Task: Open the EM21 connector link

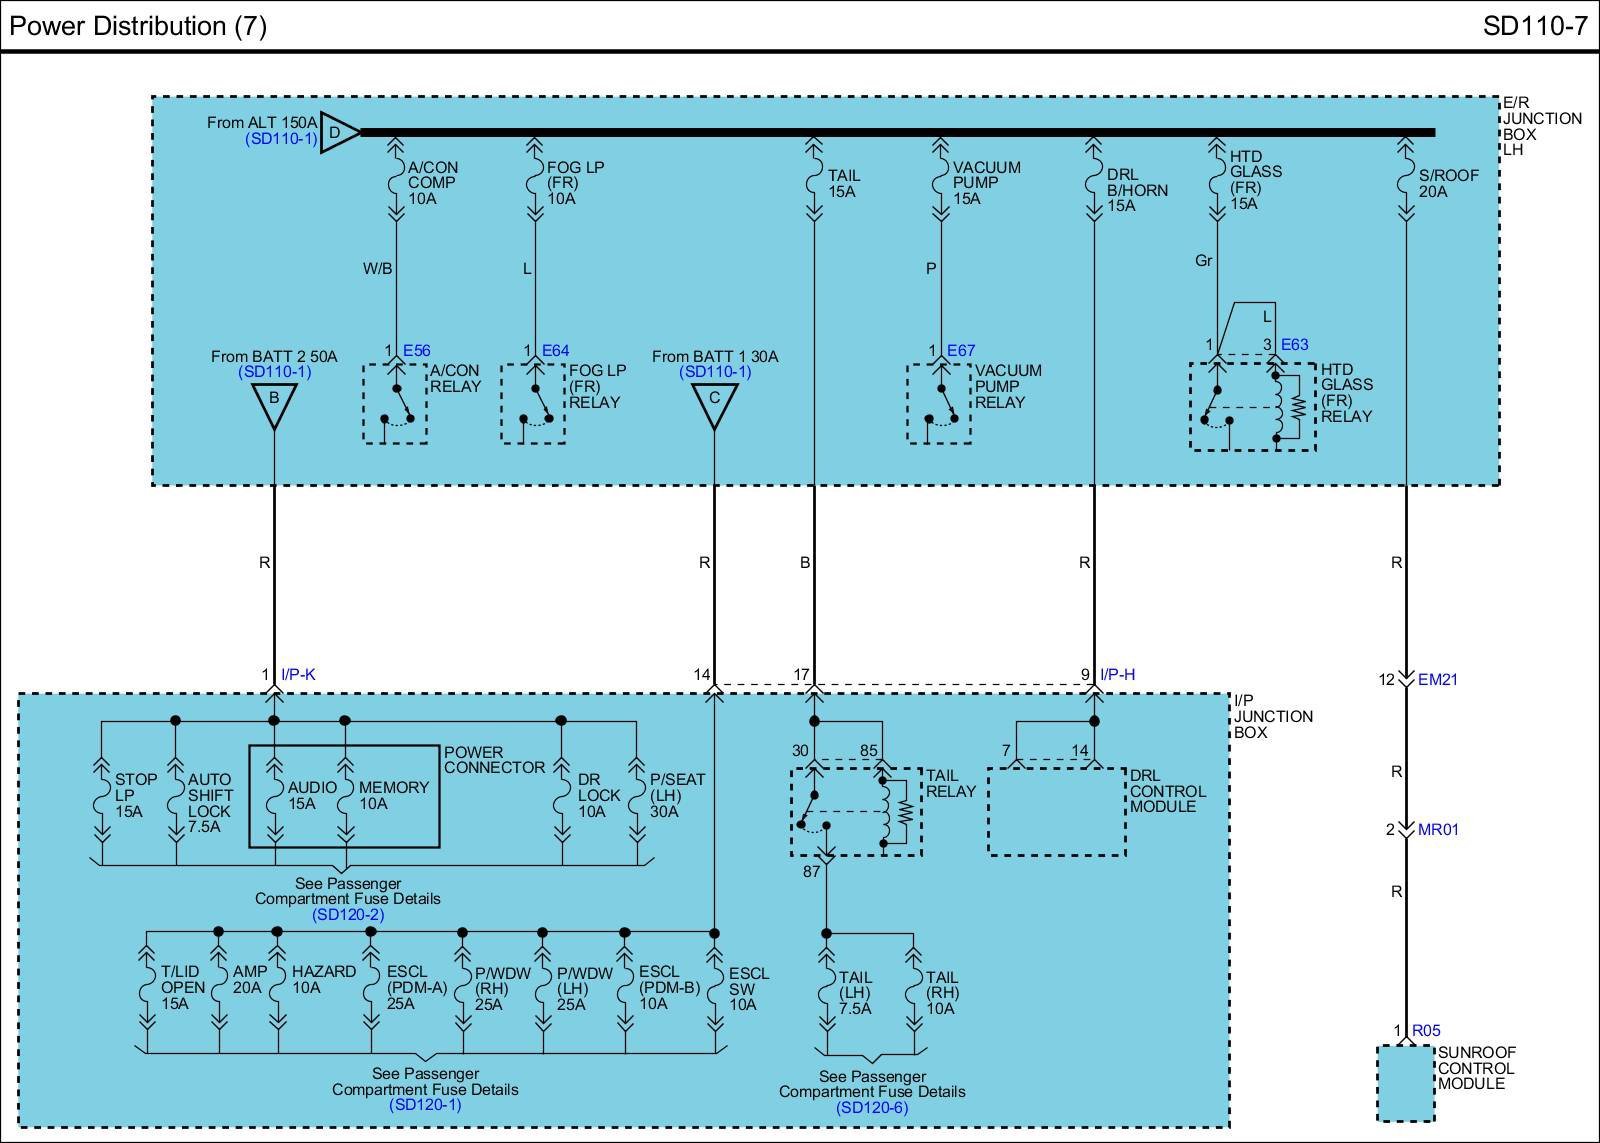Action: [x=1438, y=679]
